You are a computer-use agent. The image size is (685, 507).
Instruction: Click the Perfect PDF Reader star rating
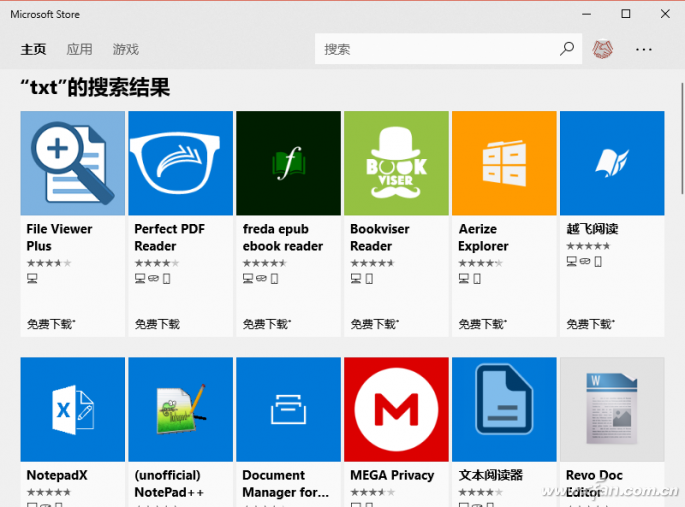[x=157, y=263]
